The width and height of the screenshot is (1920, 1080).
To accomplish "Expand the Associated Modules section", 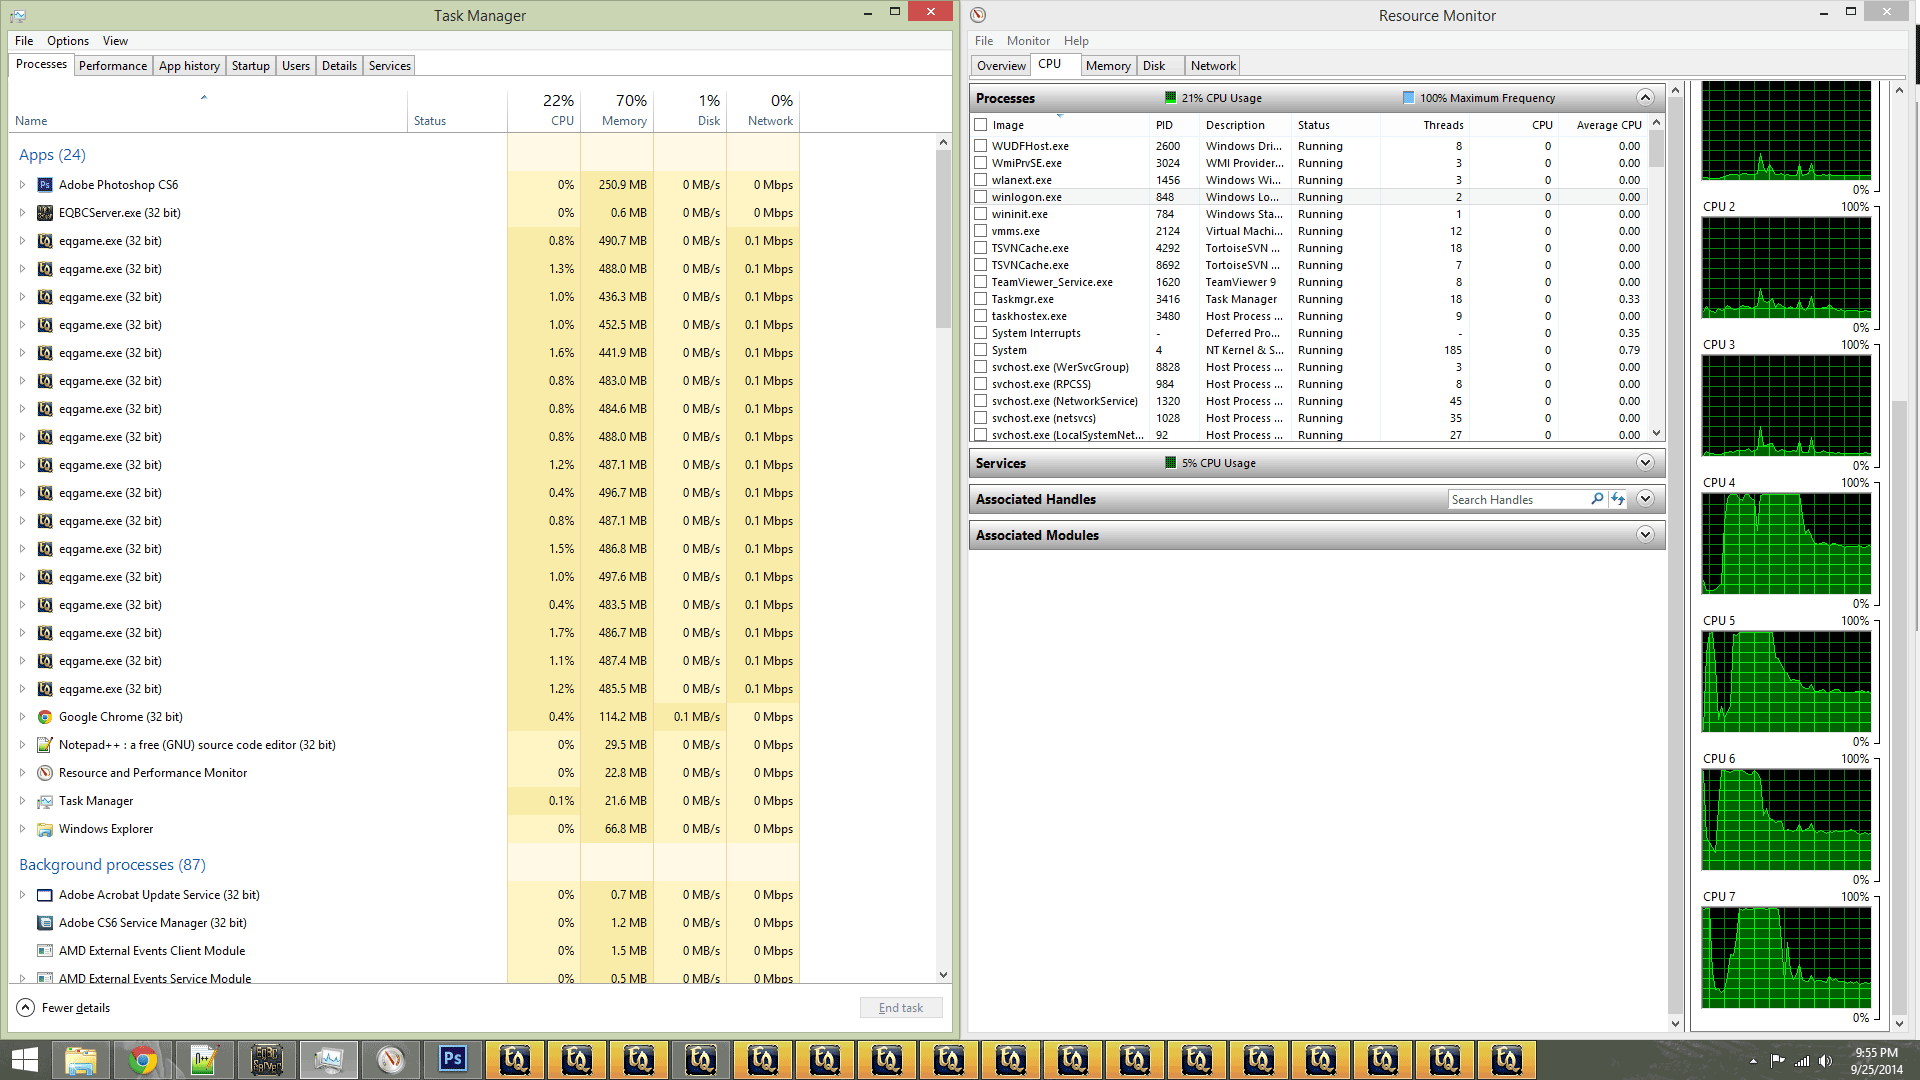I will [x=1645, y=535].
